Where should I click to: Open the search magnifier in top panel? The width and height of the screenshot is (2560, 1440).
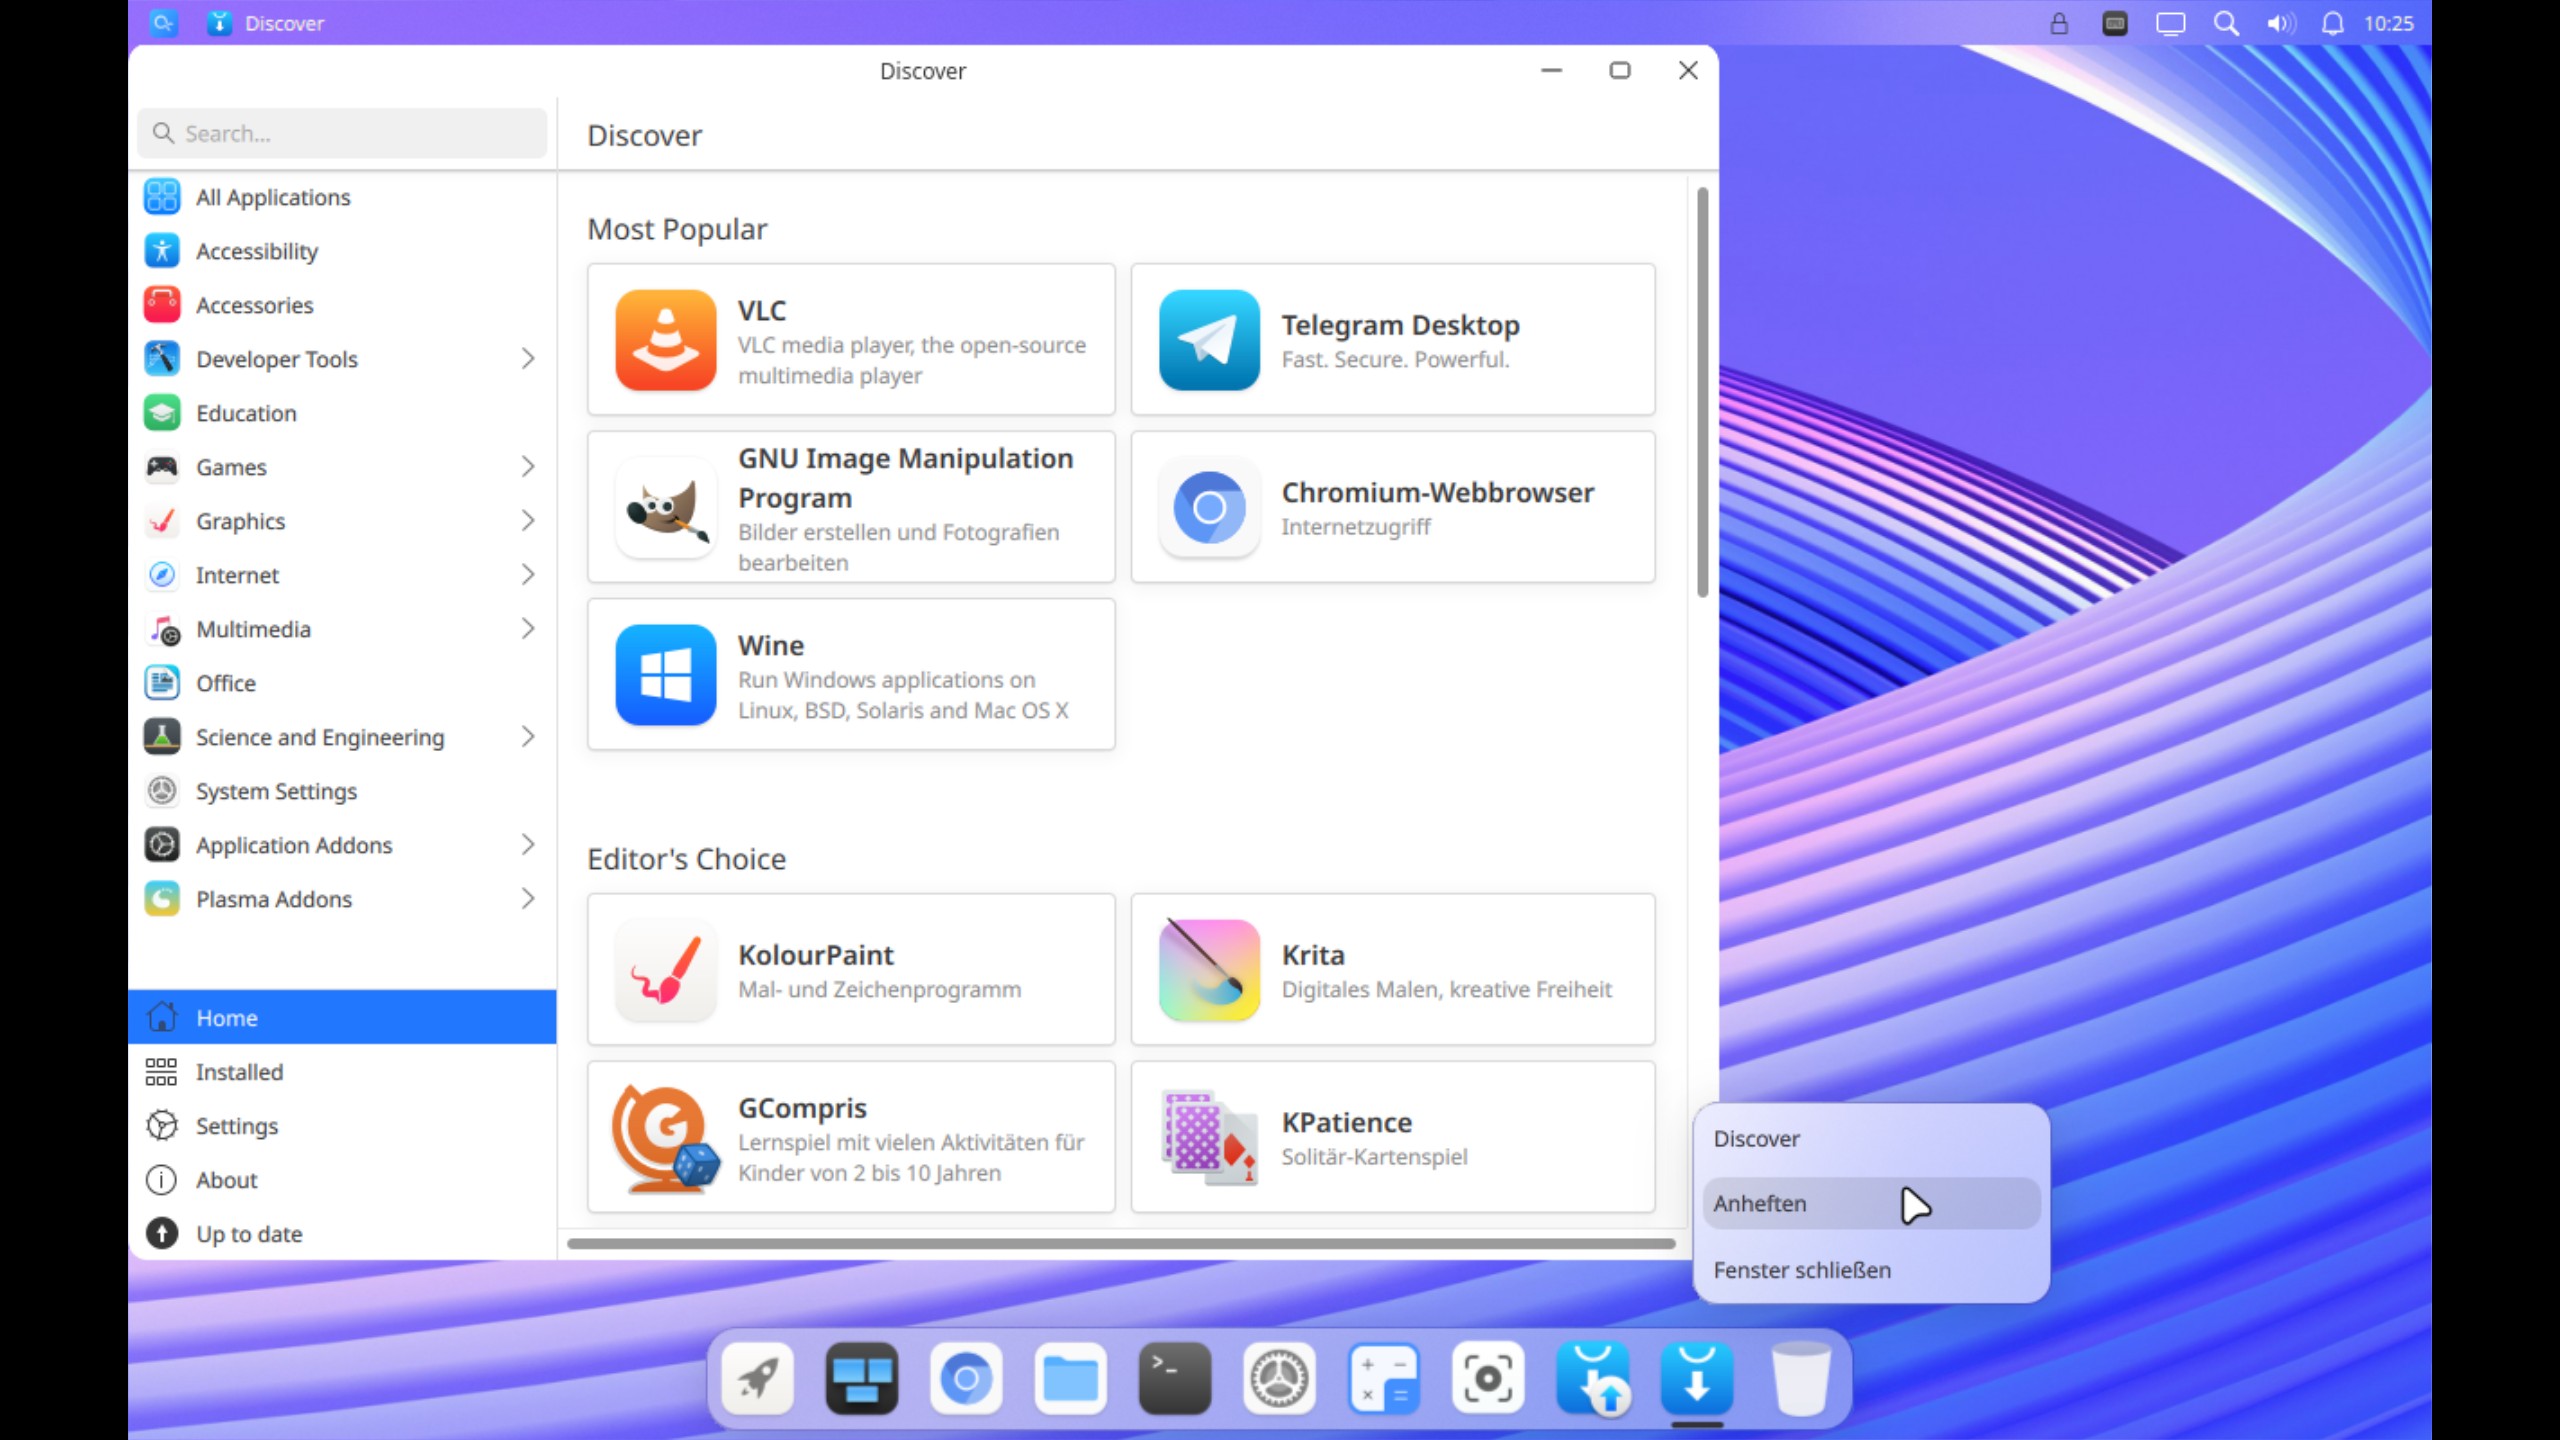pos(2225,23)
